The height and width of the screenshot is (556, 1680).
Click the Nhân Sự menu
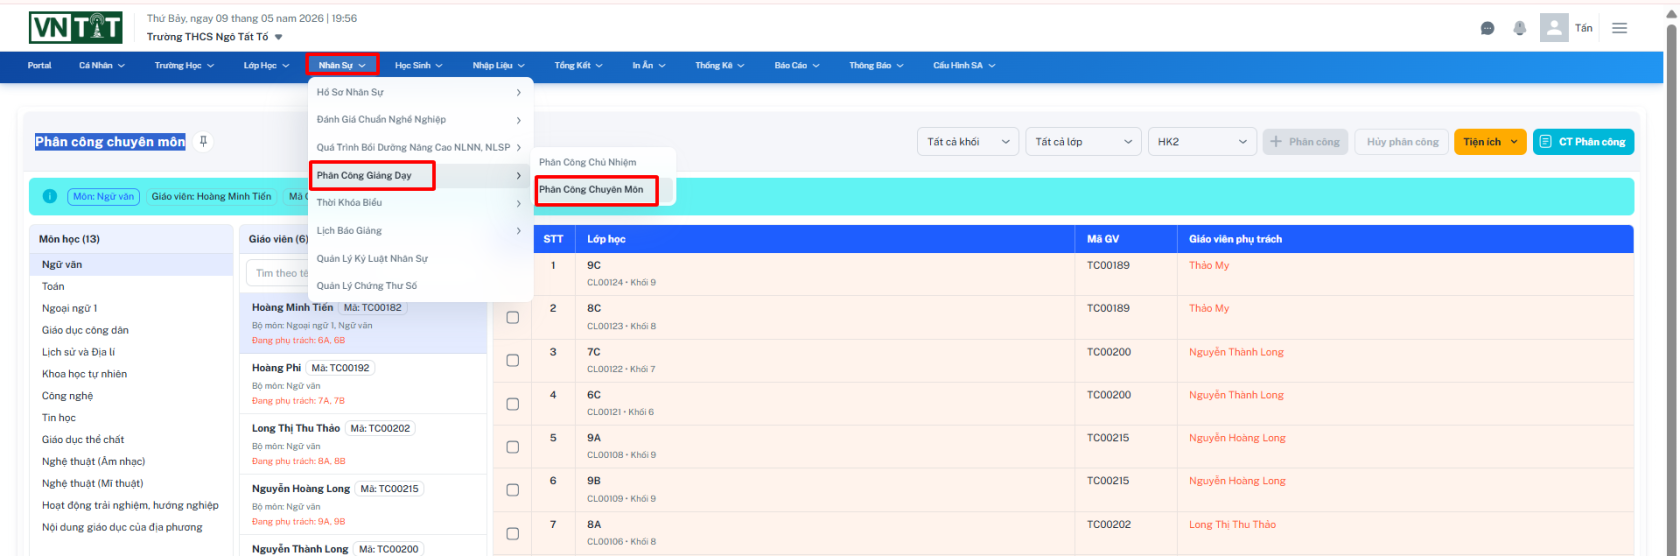click(x=342, y=65)
